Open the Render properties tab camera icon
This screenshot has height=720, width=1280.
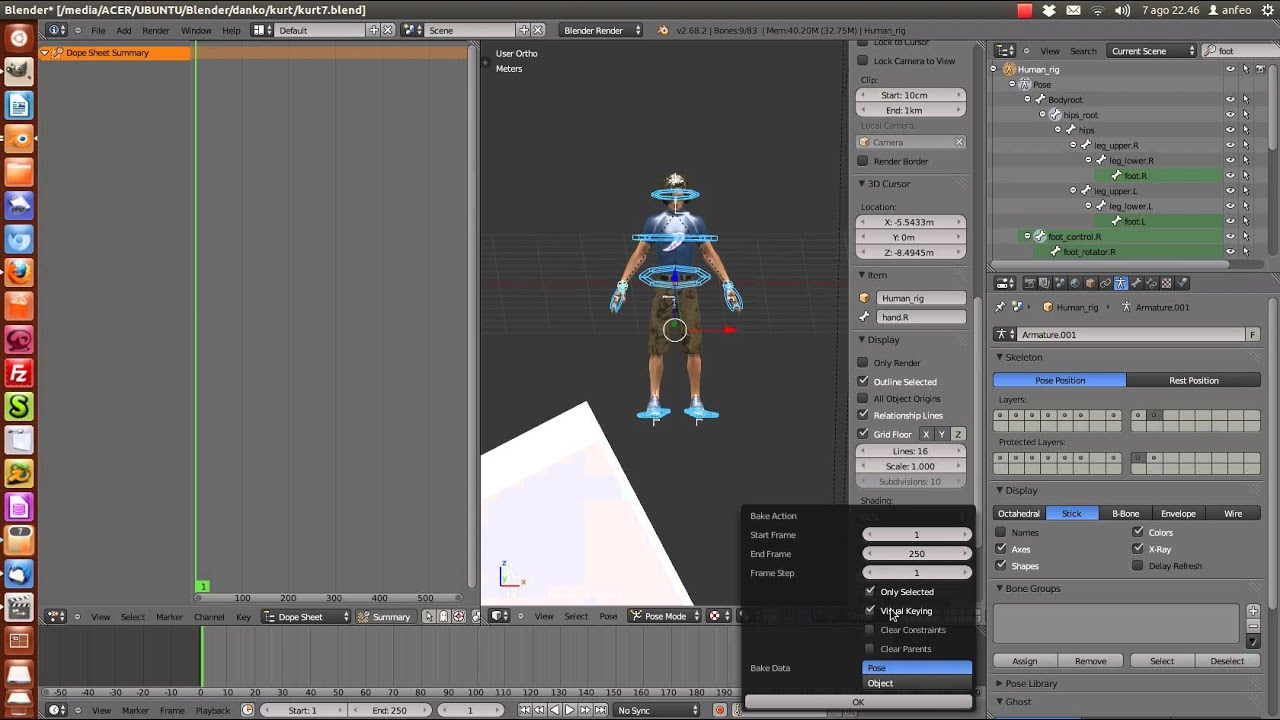click(x=1030, y=283)
